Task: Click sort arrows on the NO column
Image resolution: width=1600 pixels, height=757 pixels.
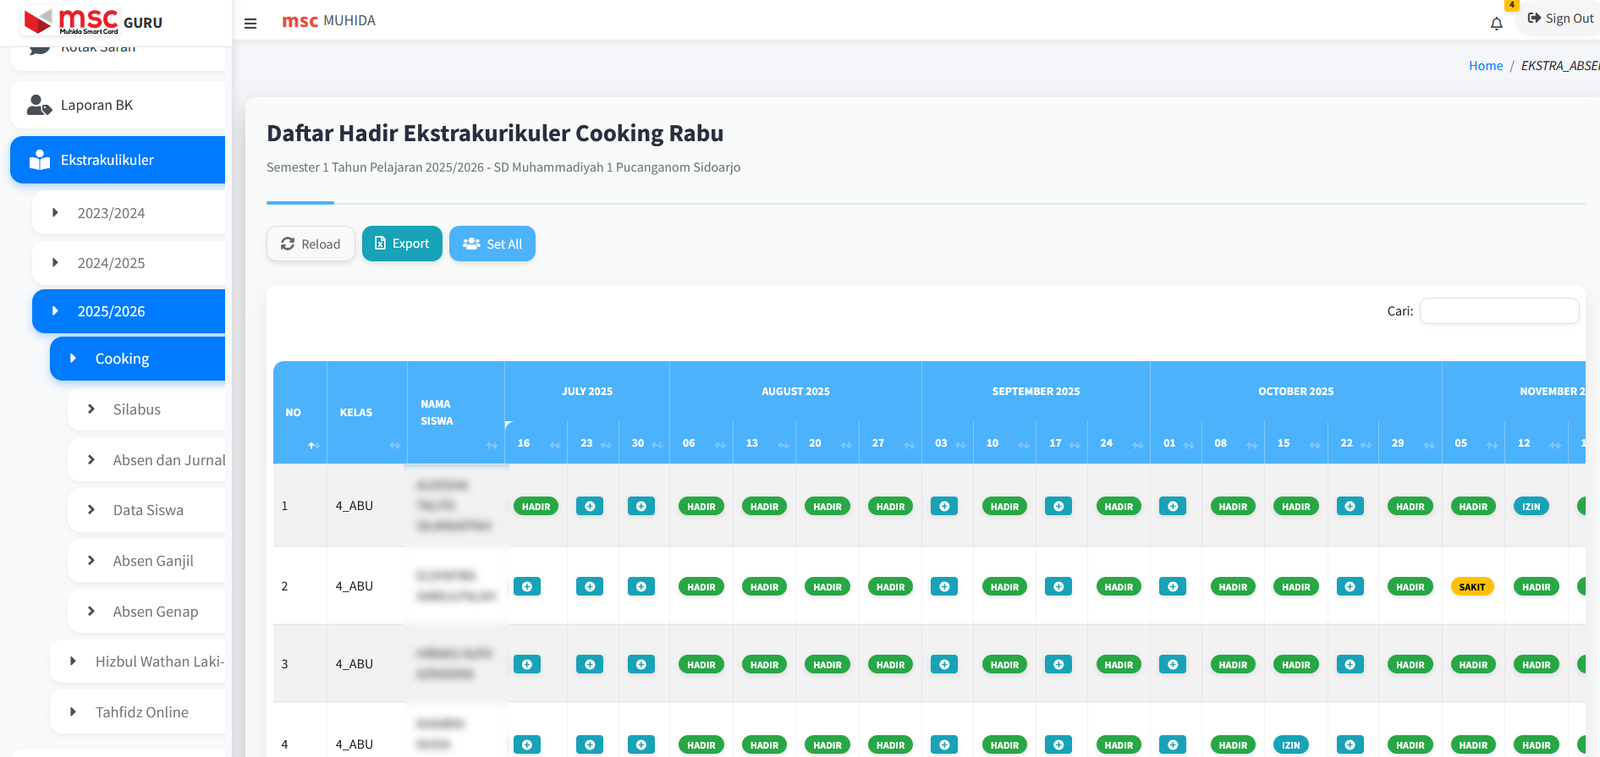Action: click(313, 445)
